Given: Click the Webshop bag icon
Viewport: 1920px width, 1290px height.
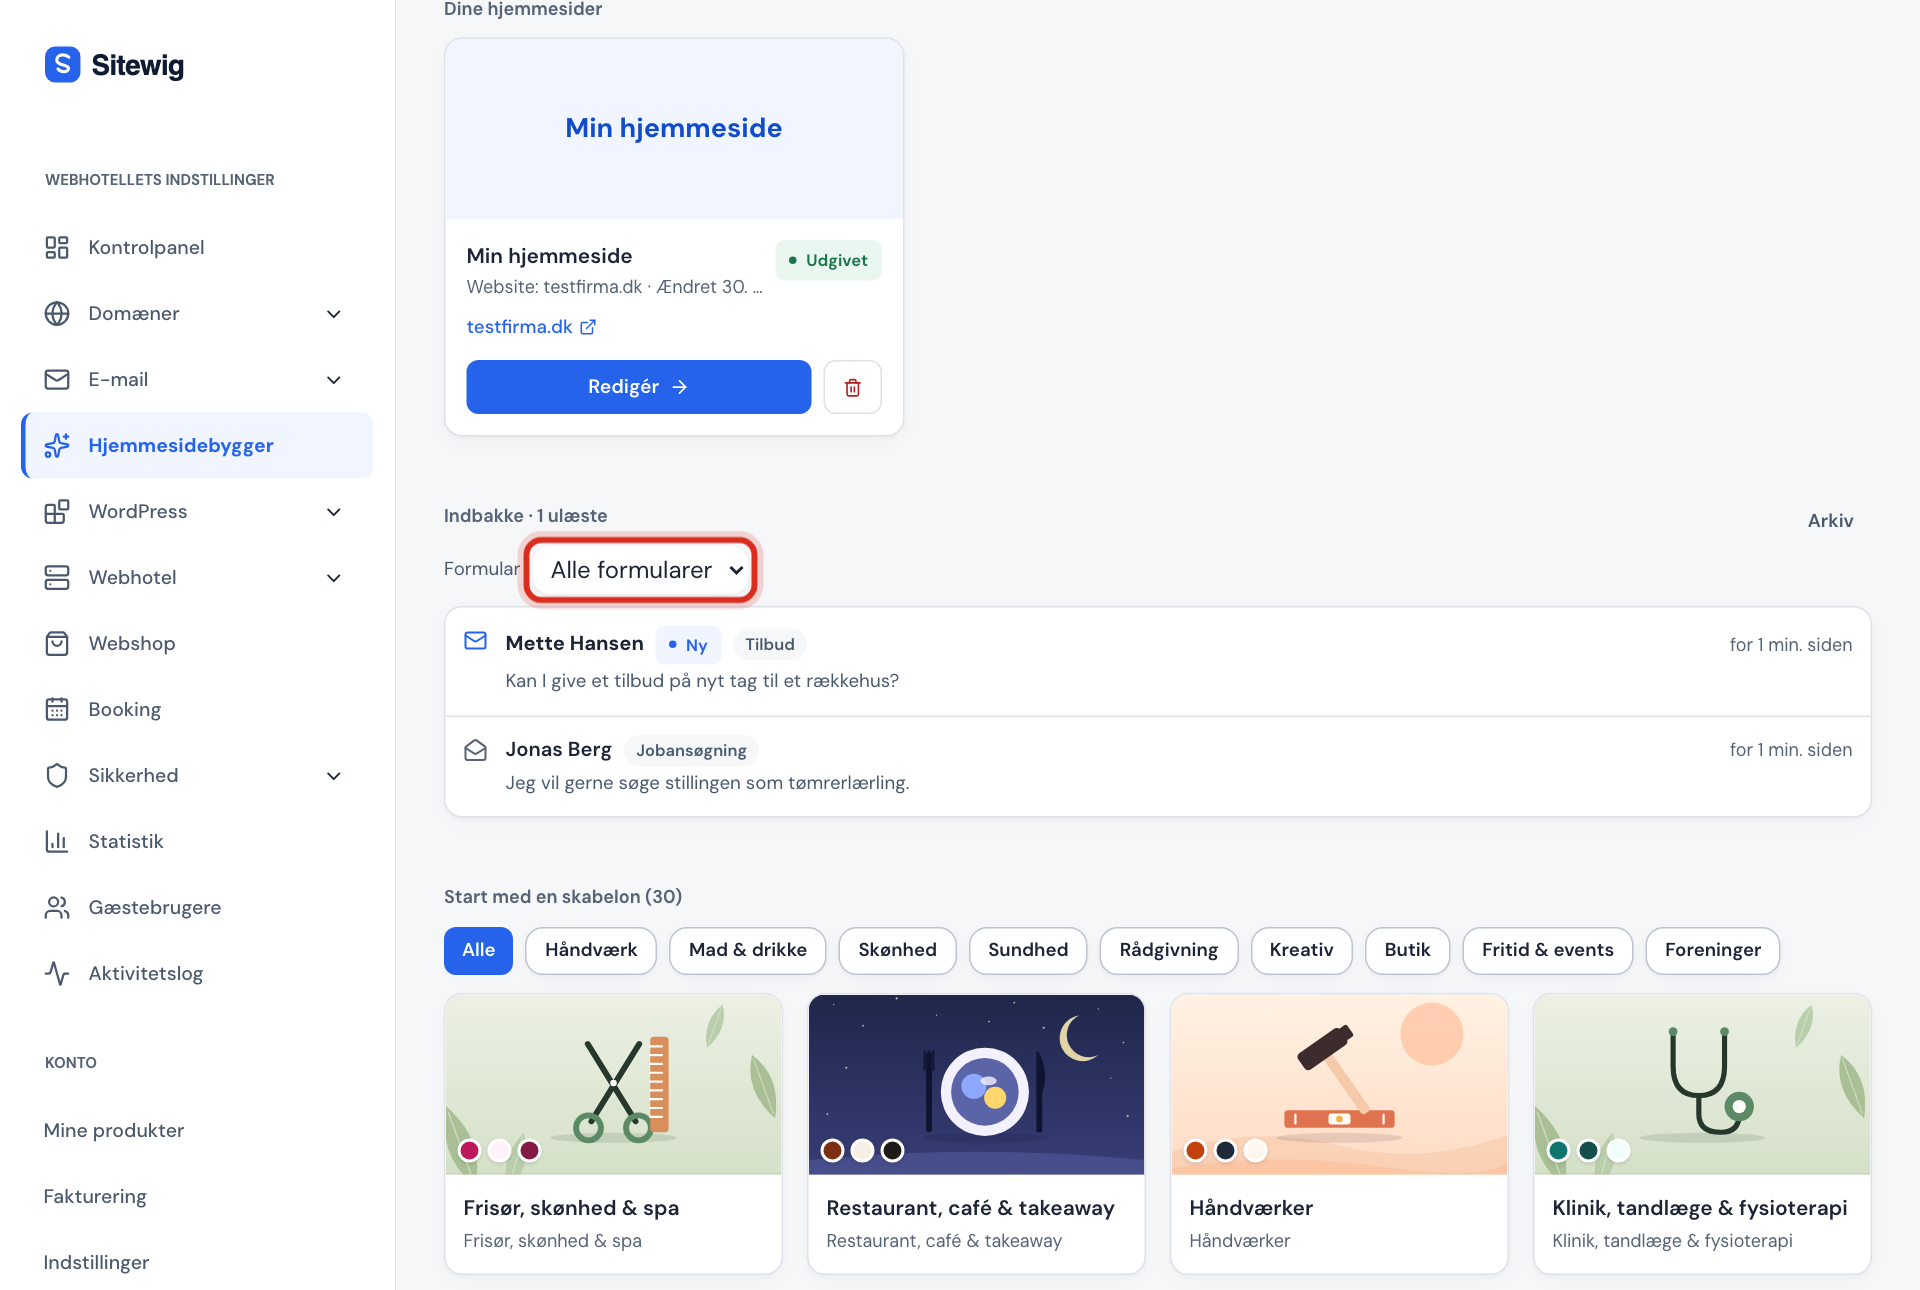Looking at the screenshot, I should [57, 643].
